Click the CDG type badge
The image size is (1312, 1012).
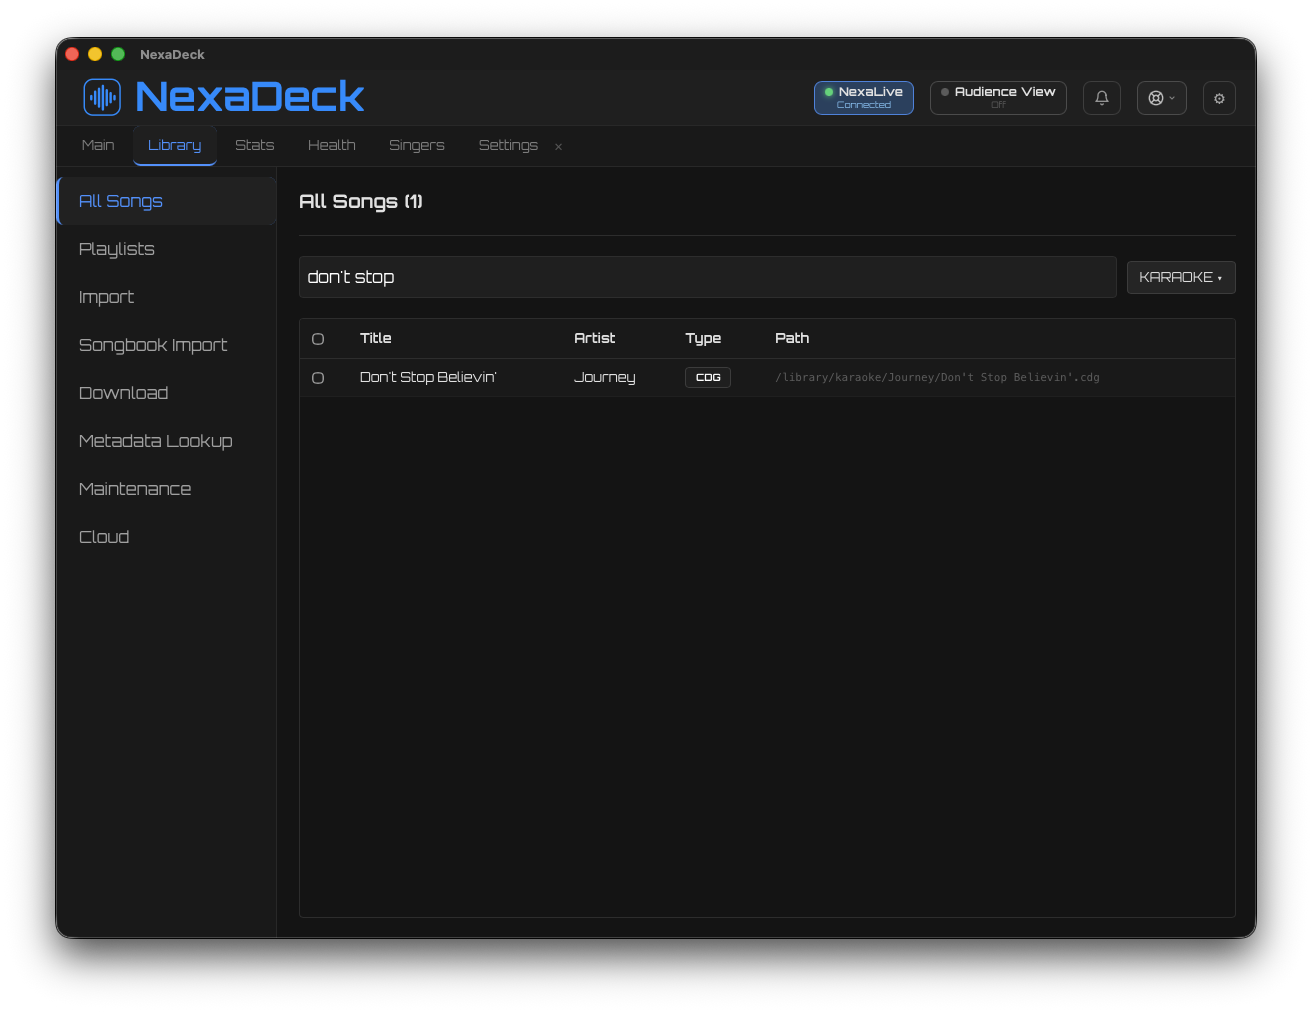pyautogui.click(x=707, y=377)
